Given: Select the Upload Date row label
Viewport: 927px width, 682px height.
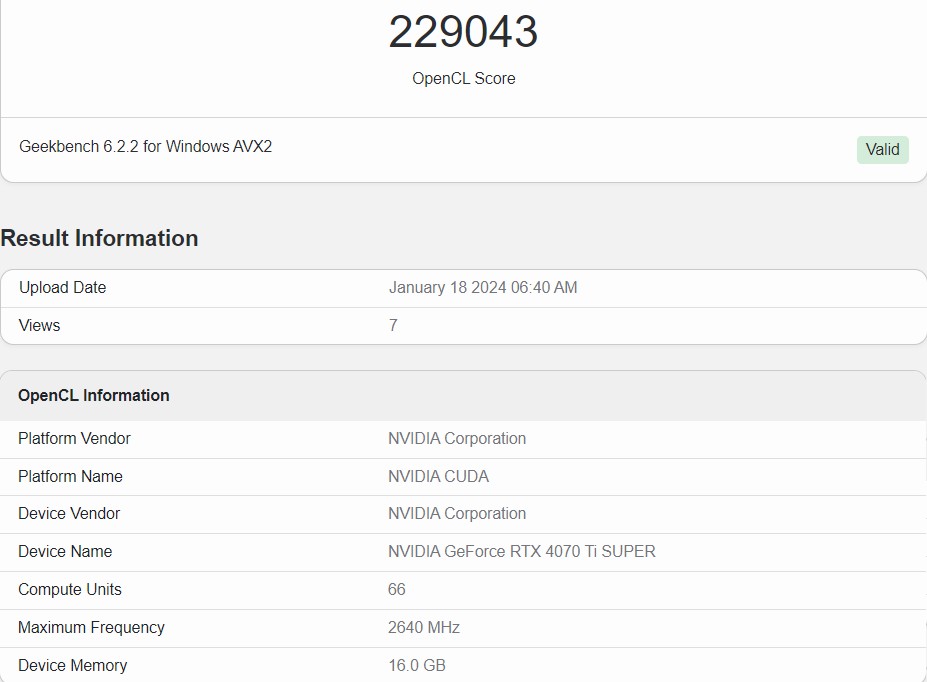Looking at the screenshot, I should pyautogui.click(x=62, y=287).
